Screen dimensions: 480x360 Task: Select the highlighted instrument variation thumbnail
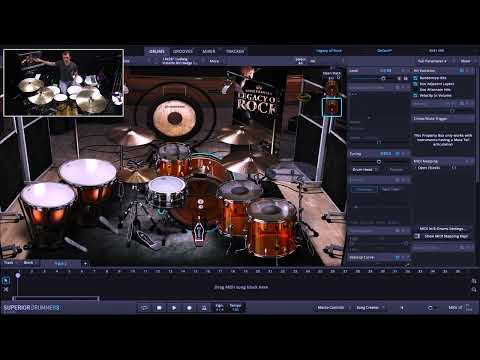[332, 107]
